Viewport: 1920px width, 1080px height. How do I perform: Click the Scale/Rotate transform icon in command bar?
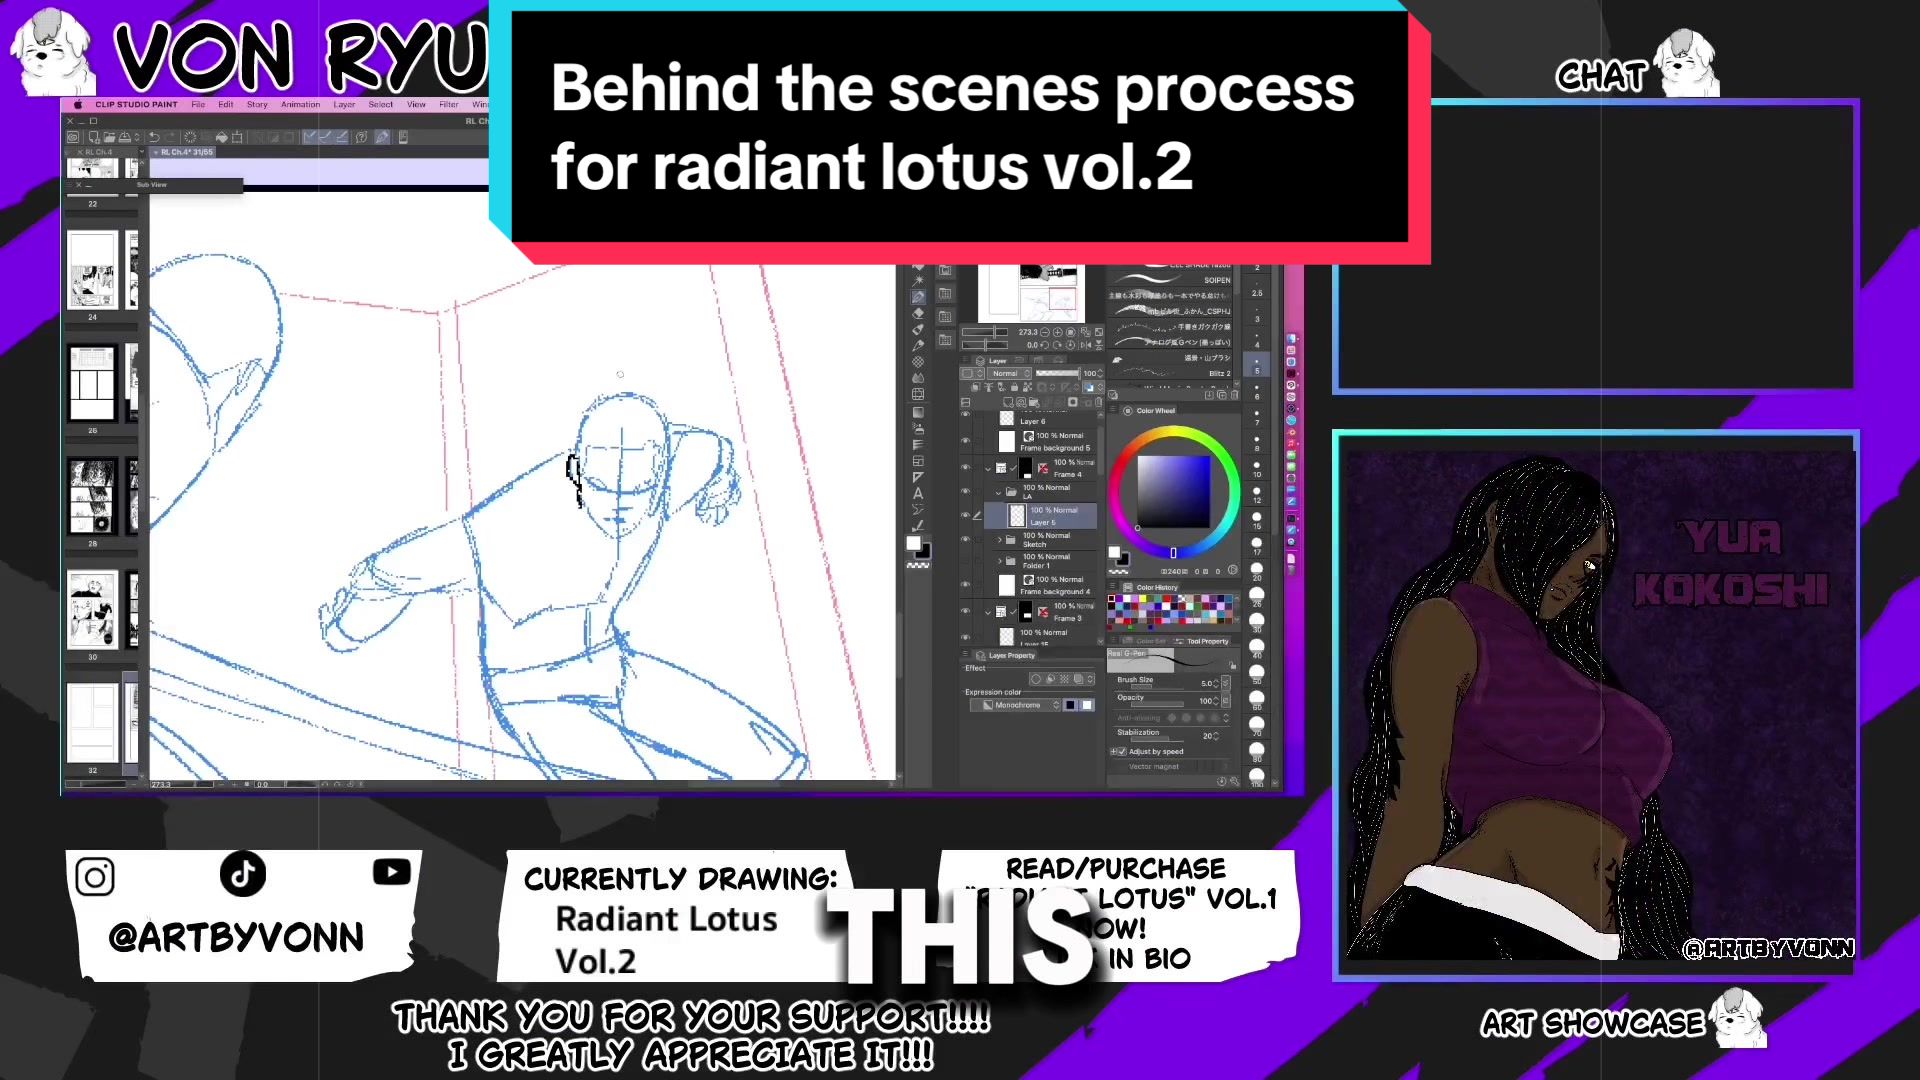pos(237,137)
